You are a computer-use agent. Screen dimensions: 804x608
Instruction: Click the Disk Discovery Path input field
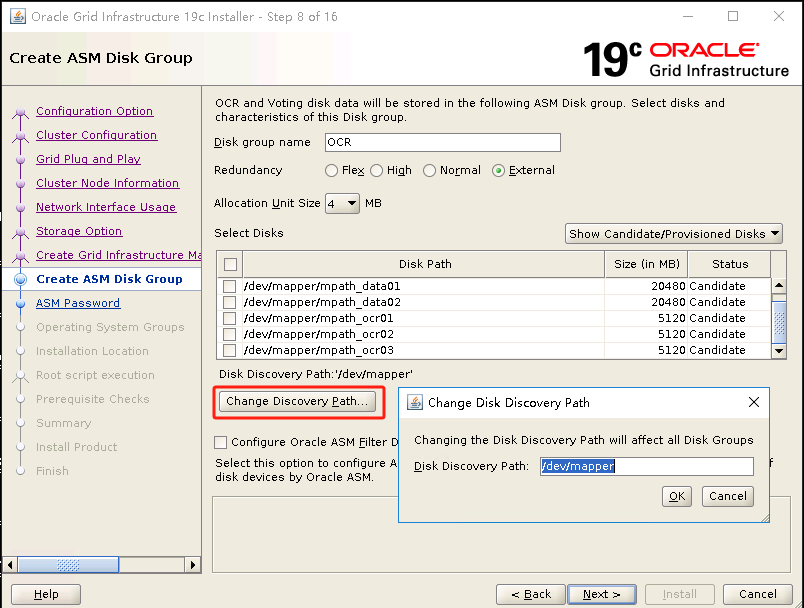point(647,466)
